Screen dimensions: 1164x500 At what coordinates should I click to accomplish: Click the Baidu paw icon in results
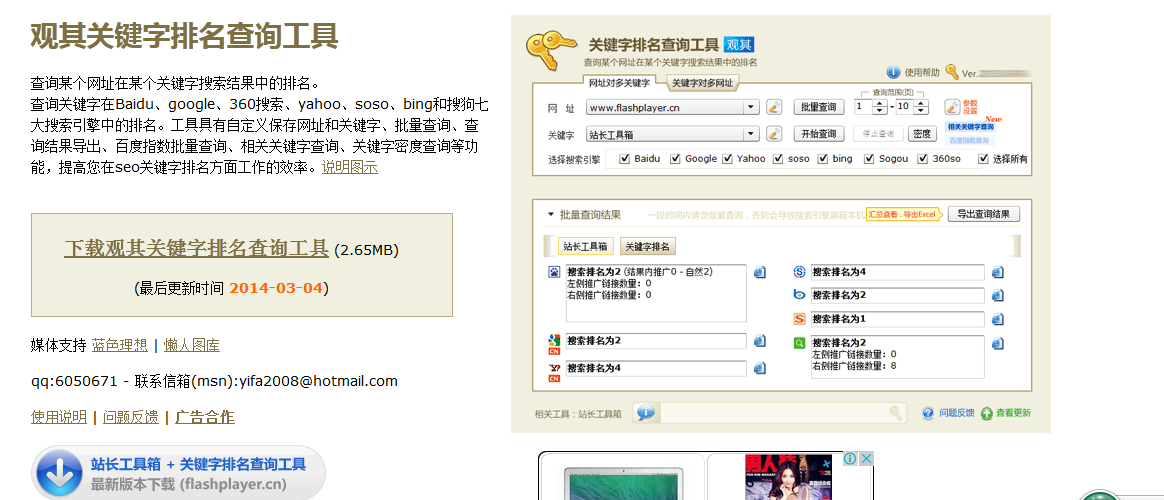(555, 272)
